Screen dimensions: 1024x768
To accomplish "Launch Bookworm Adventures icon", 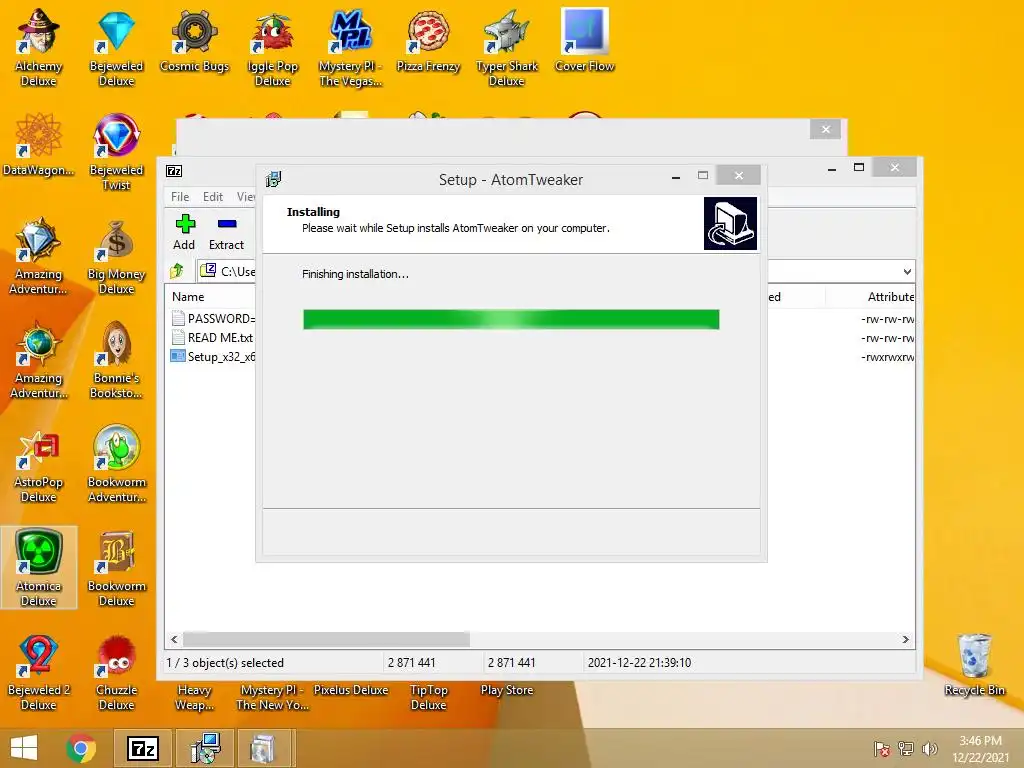I will (116, 463).
